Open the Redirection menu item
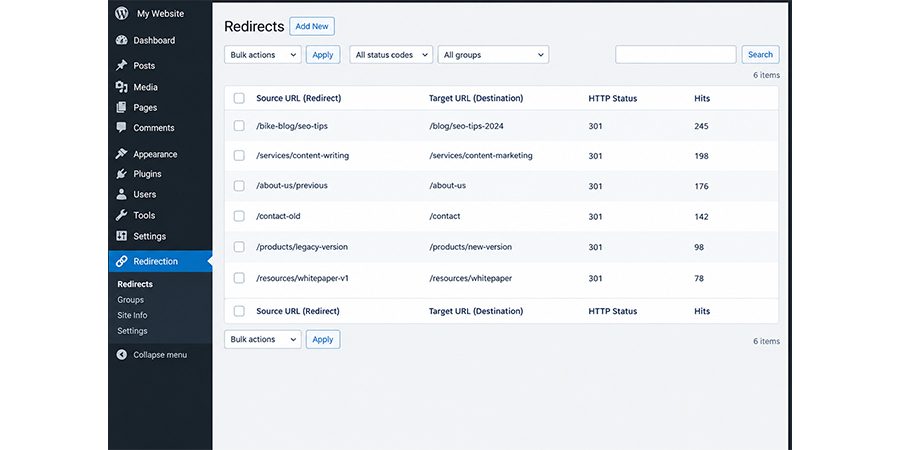 pyautogui.click(x=160, y=261)
